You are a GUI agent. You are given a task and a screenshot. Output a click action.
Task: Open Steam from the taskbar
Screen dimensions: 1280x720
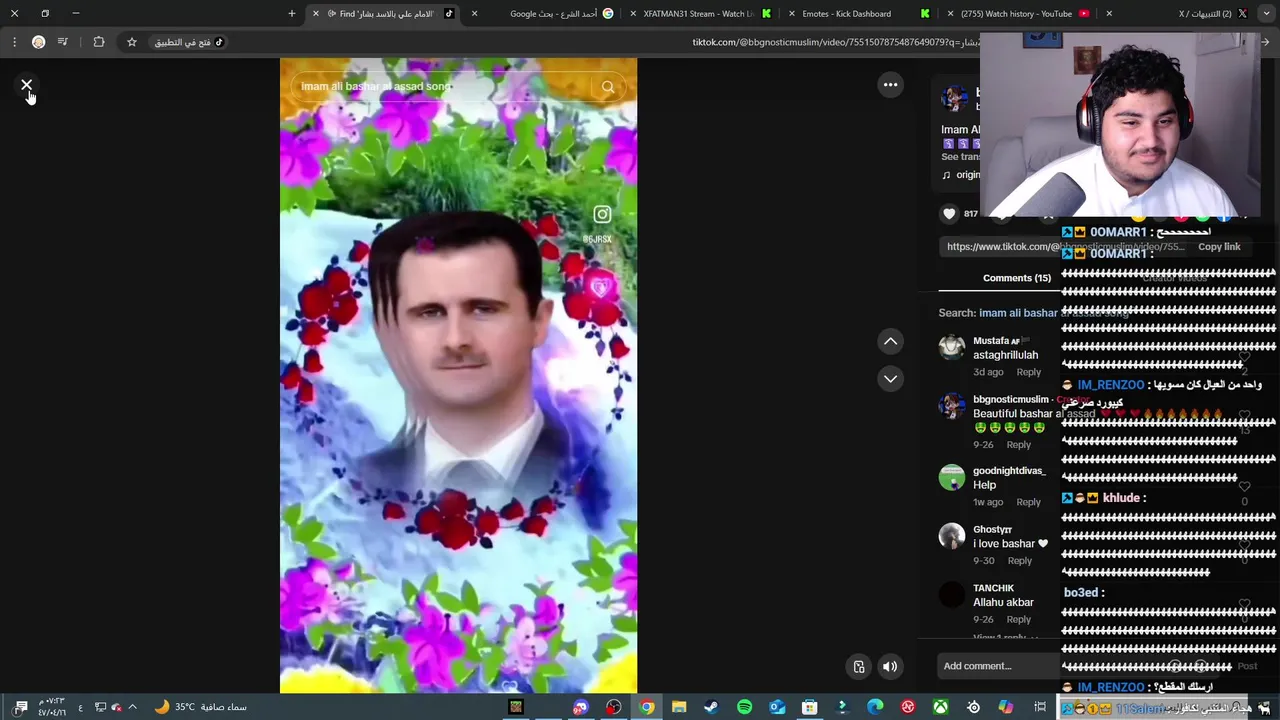point(711,707)
